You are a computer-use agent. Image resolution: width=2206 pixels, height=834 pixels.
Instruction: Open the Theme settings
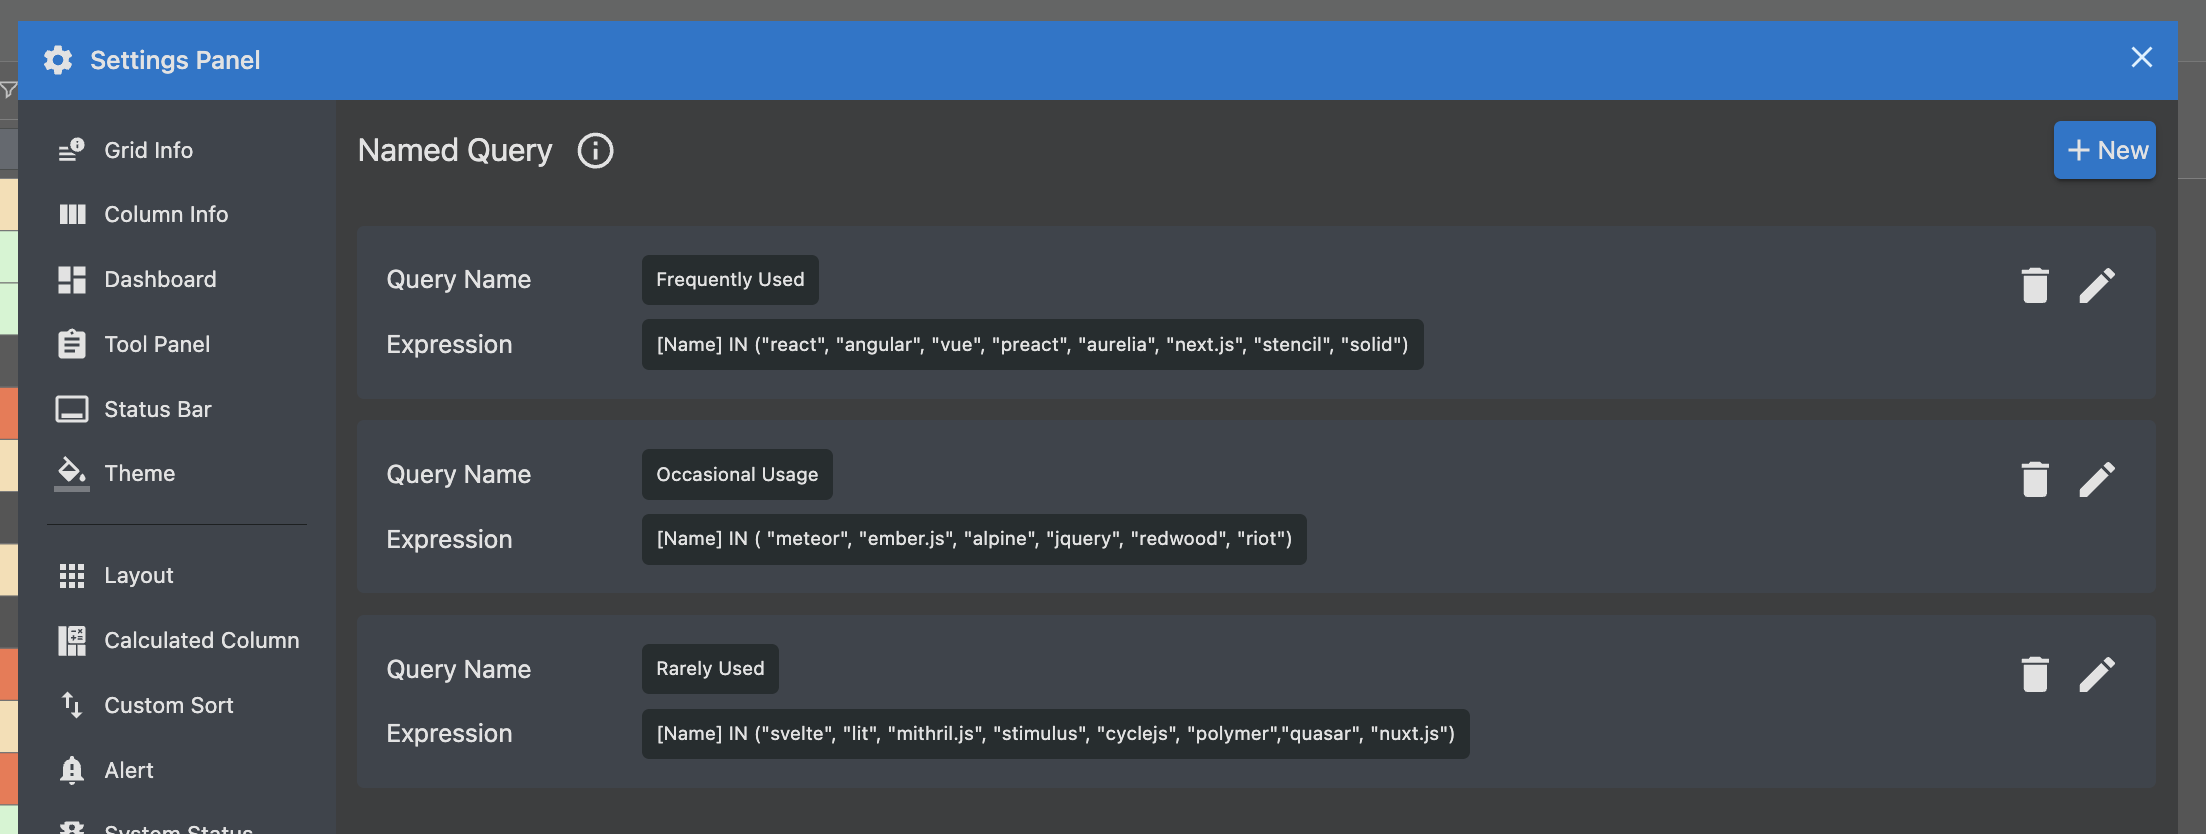coord(139,473)
